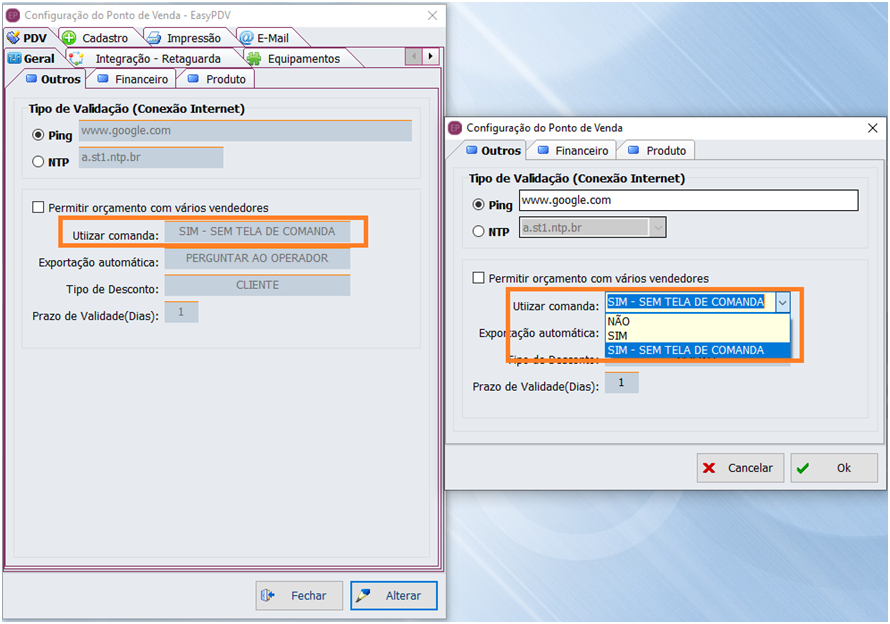This screenshot has height=624, width=890.
Task: Toggle vários vendedores checkbox in left window
Action: click(38, 208)
